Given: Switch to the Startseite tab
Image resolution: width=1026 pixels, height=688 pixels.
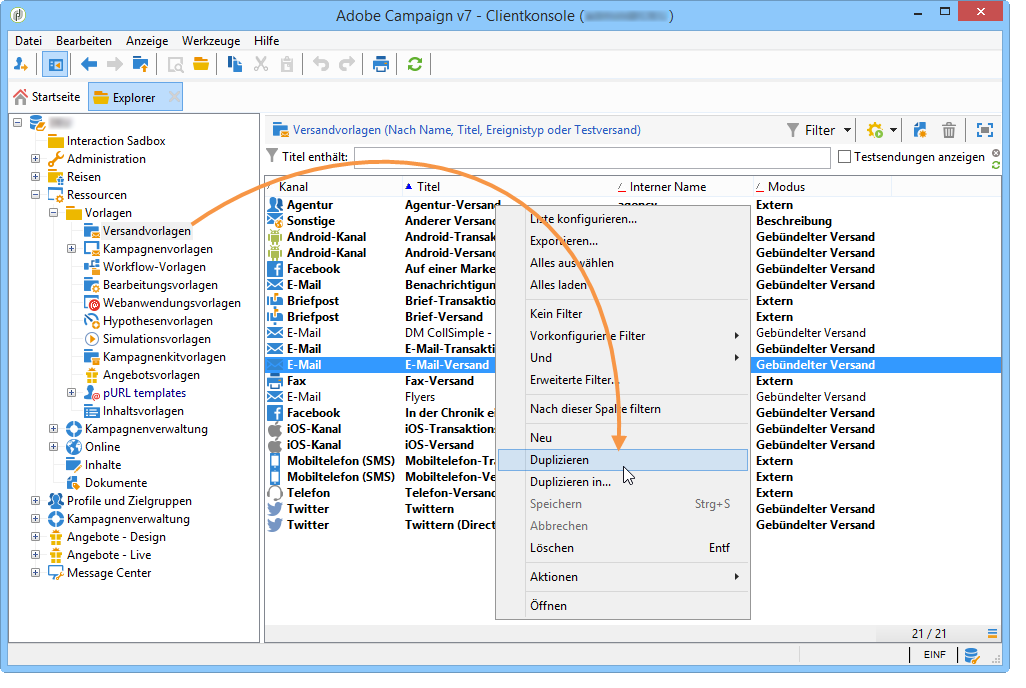Looking at the screenshot, I should pos(47,97).
